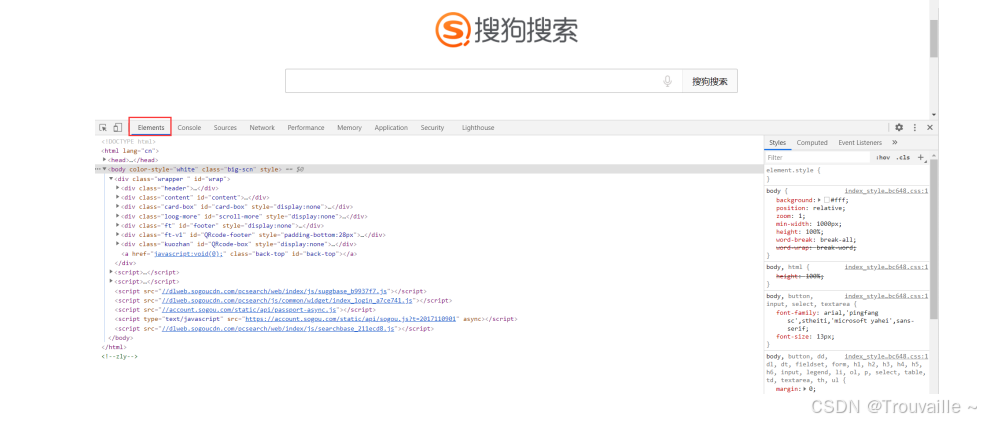Open the #fff background color swatch
This screenshot has height=424, width=981.
(x=826, y=200)
